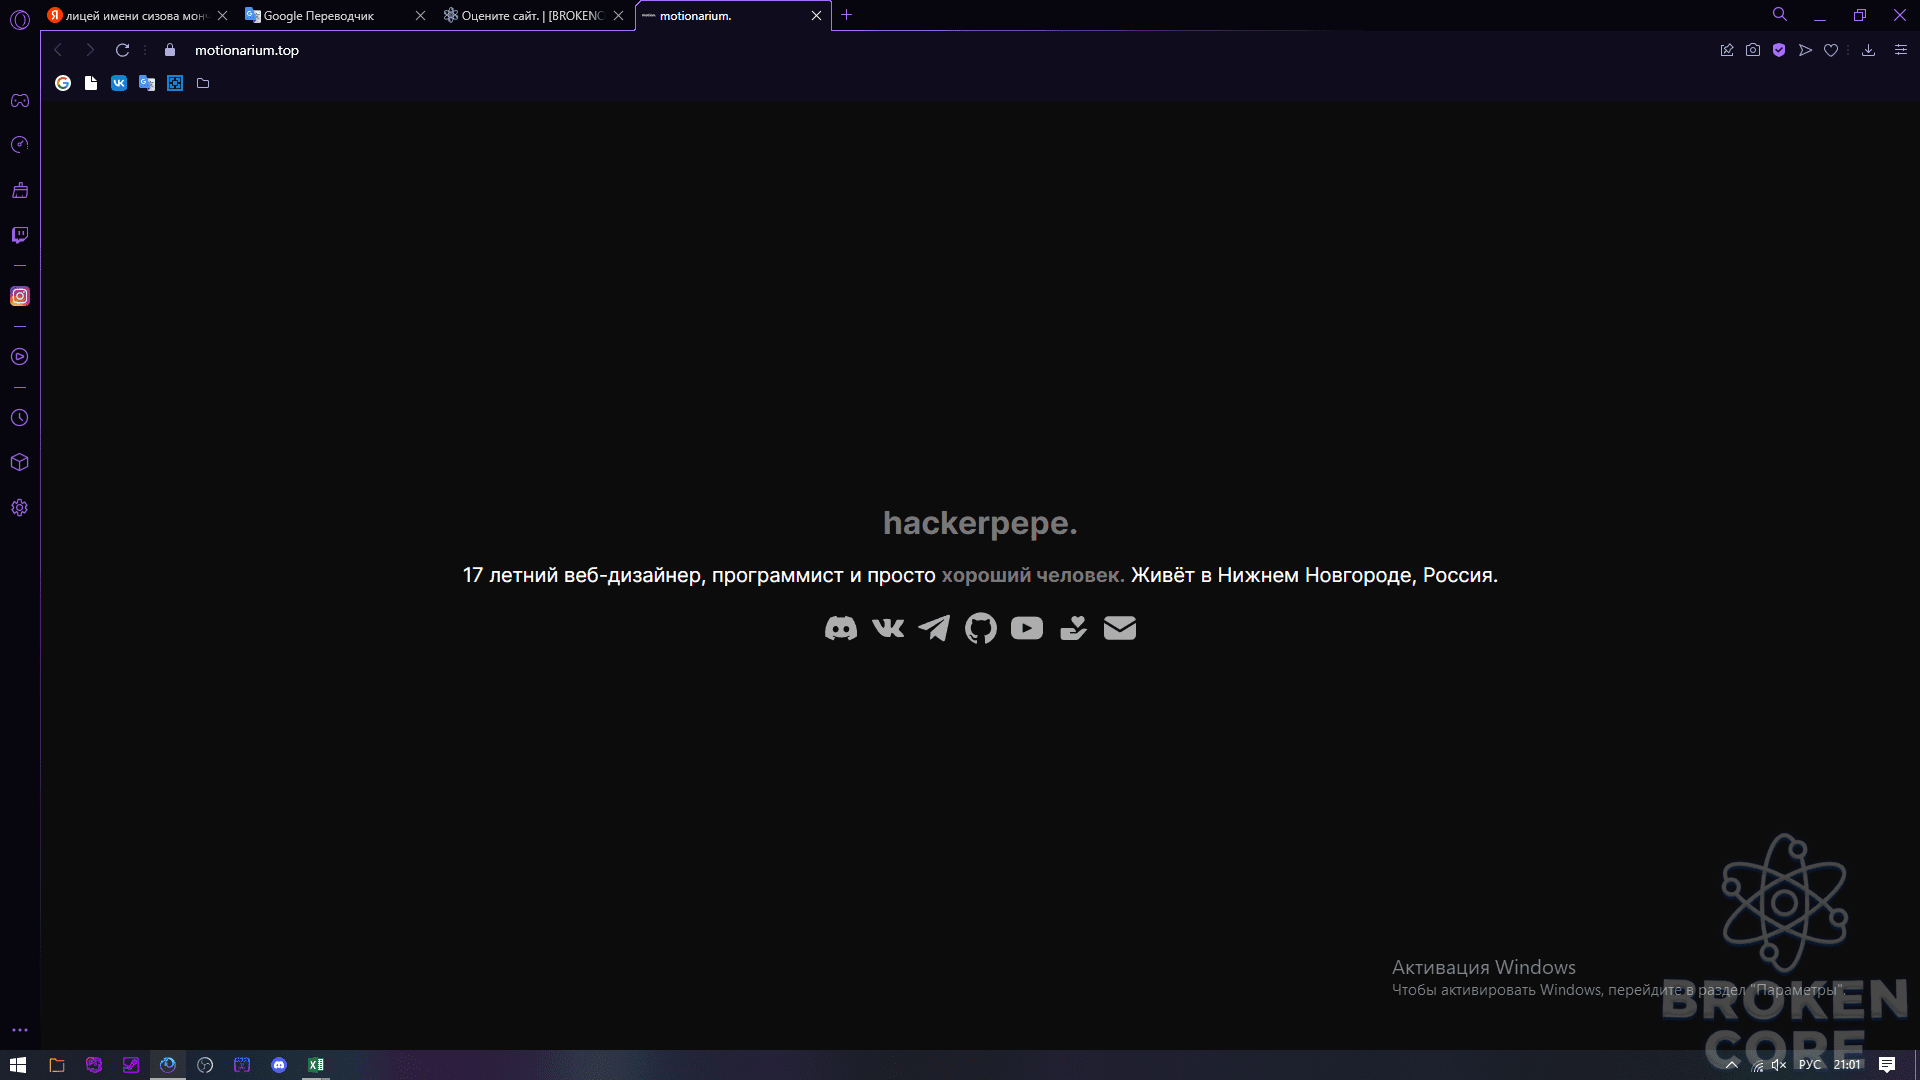Expand sidebar three-dots setup menu
Viewport: 1920px width, 1080px height.
(20, 1029)
